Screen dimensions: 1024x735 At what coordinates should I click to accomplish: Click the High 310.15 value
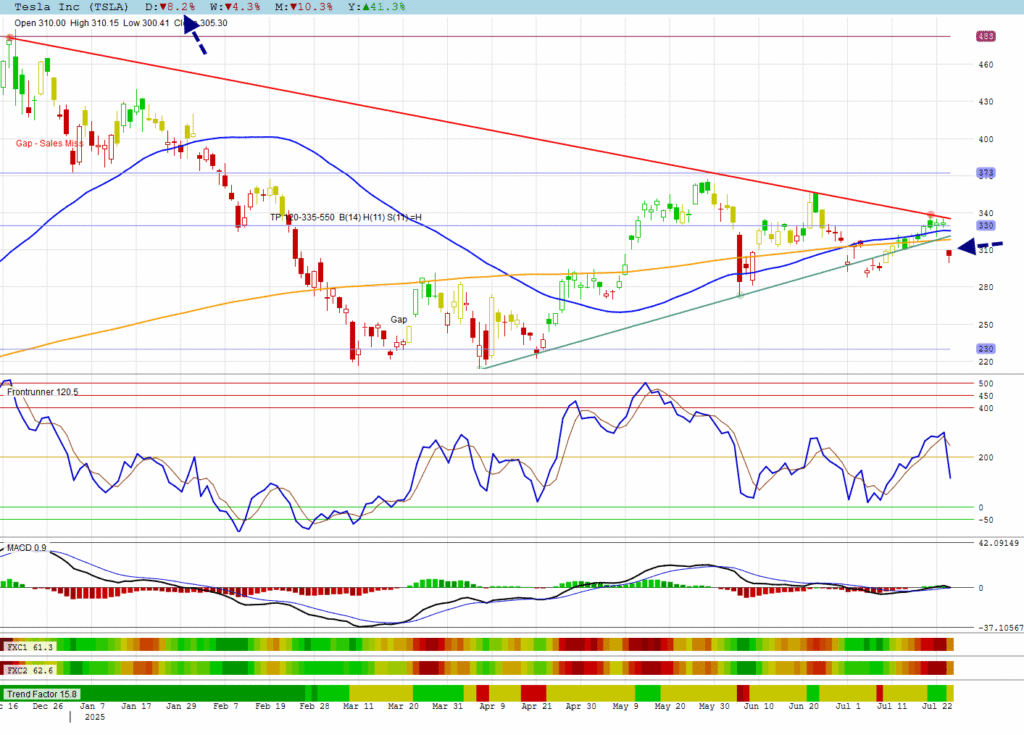click(x=94, y=23)
